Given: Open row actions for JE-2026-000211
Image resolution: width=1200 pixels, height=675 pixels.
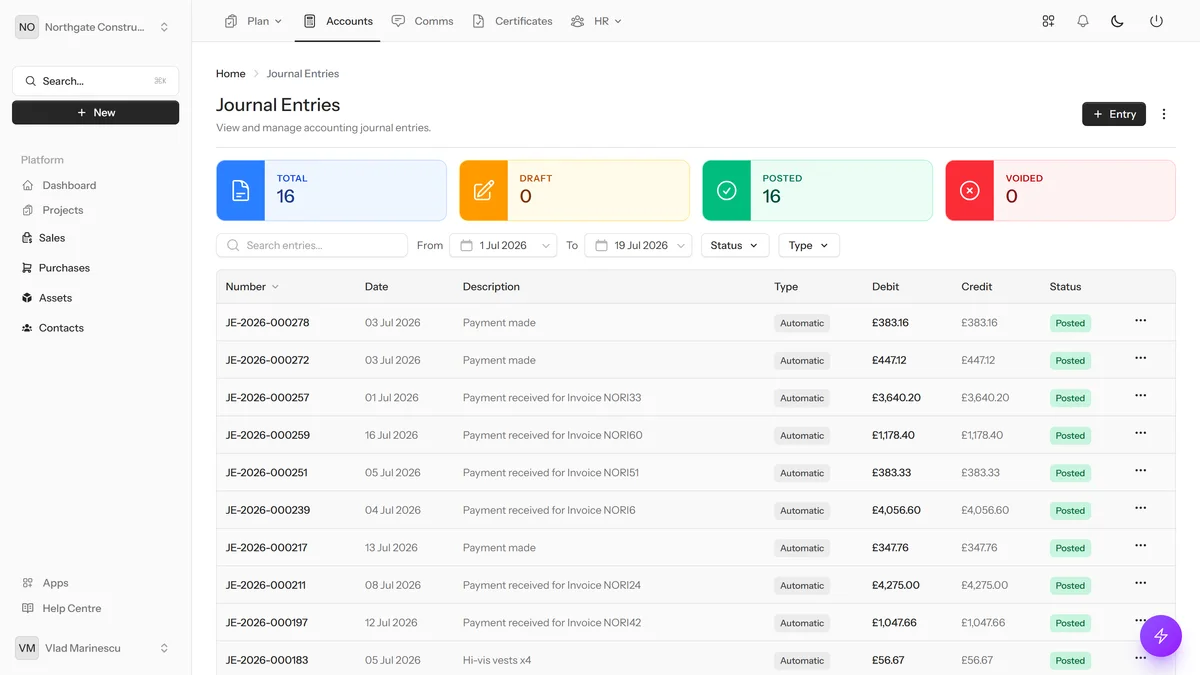Looking at the screenshot, I should (x=1140, y=583).
